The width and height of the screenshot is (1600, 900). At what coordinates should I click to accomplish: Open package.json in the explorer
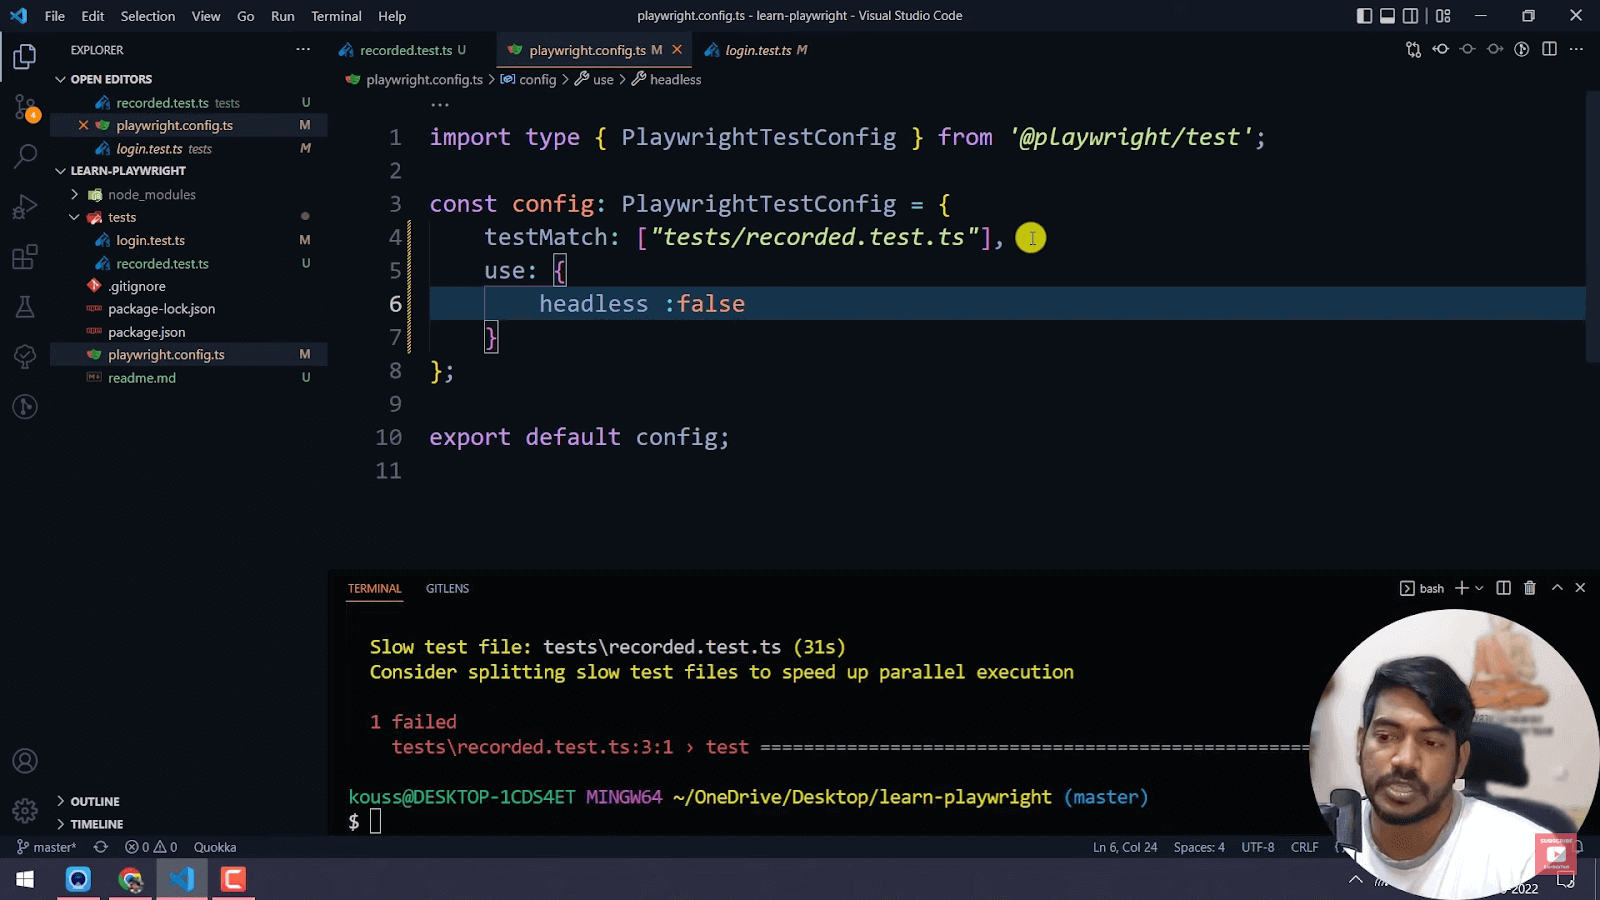[146, 332]
